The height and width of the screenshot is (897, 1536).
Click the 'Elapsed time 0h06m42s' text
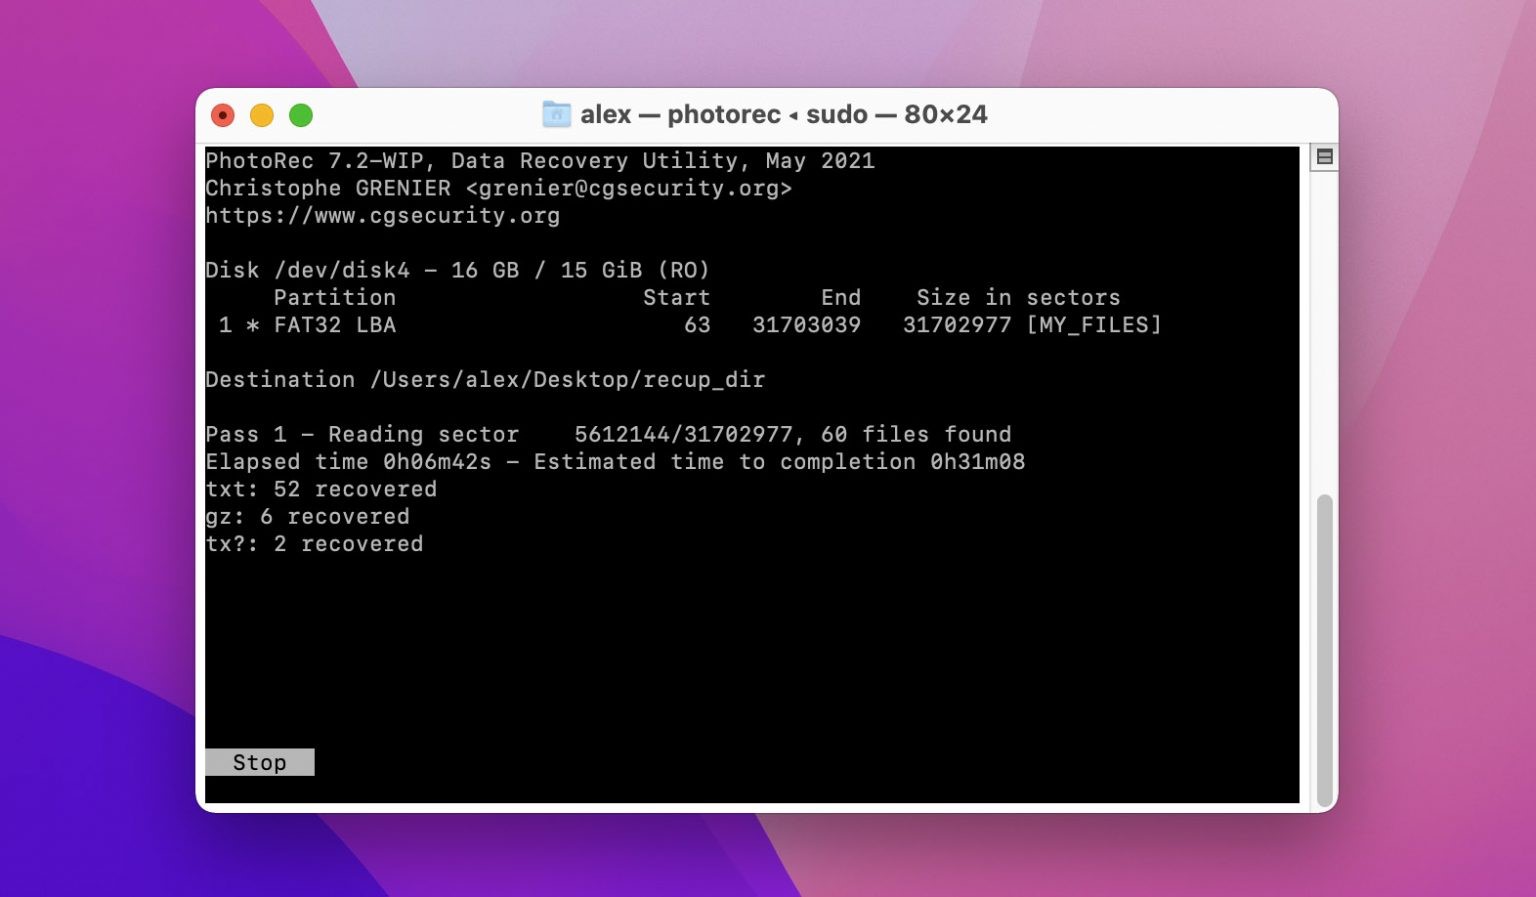(348, 462)
